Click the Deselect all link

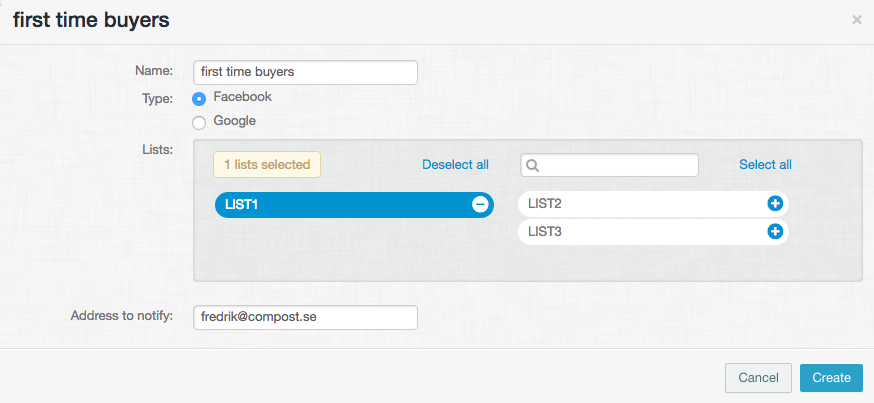(455, 164)
